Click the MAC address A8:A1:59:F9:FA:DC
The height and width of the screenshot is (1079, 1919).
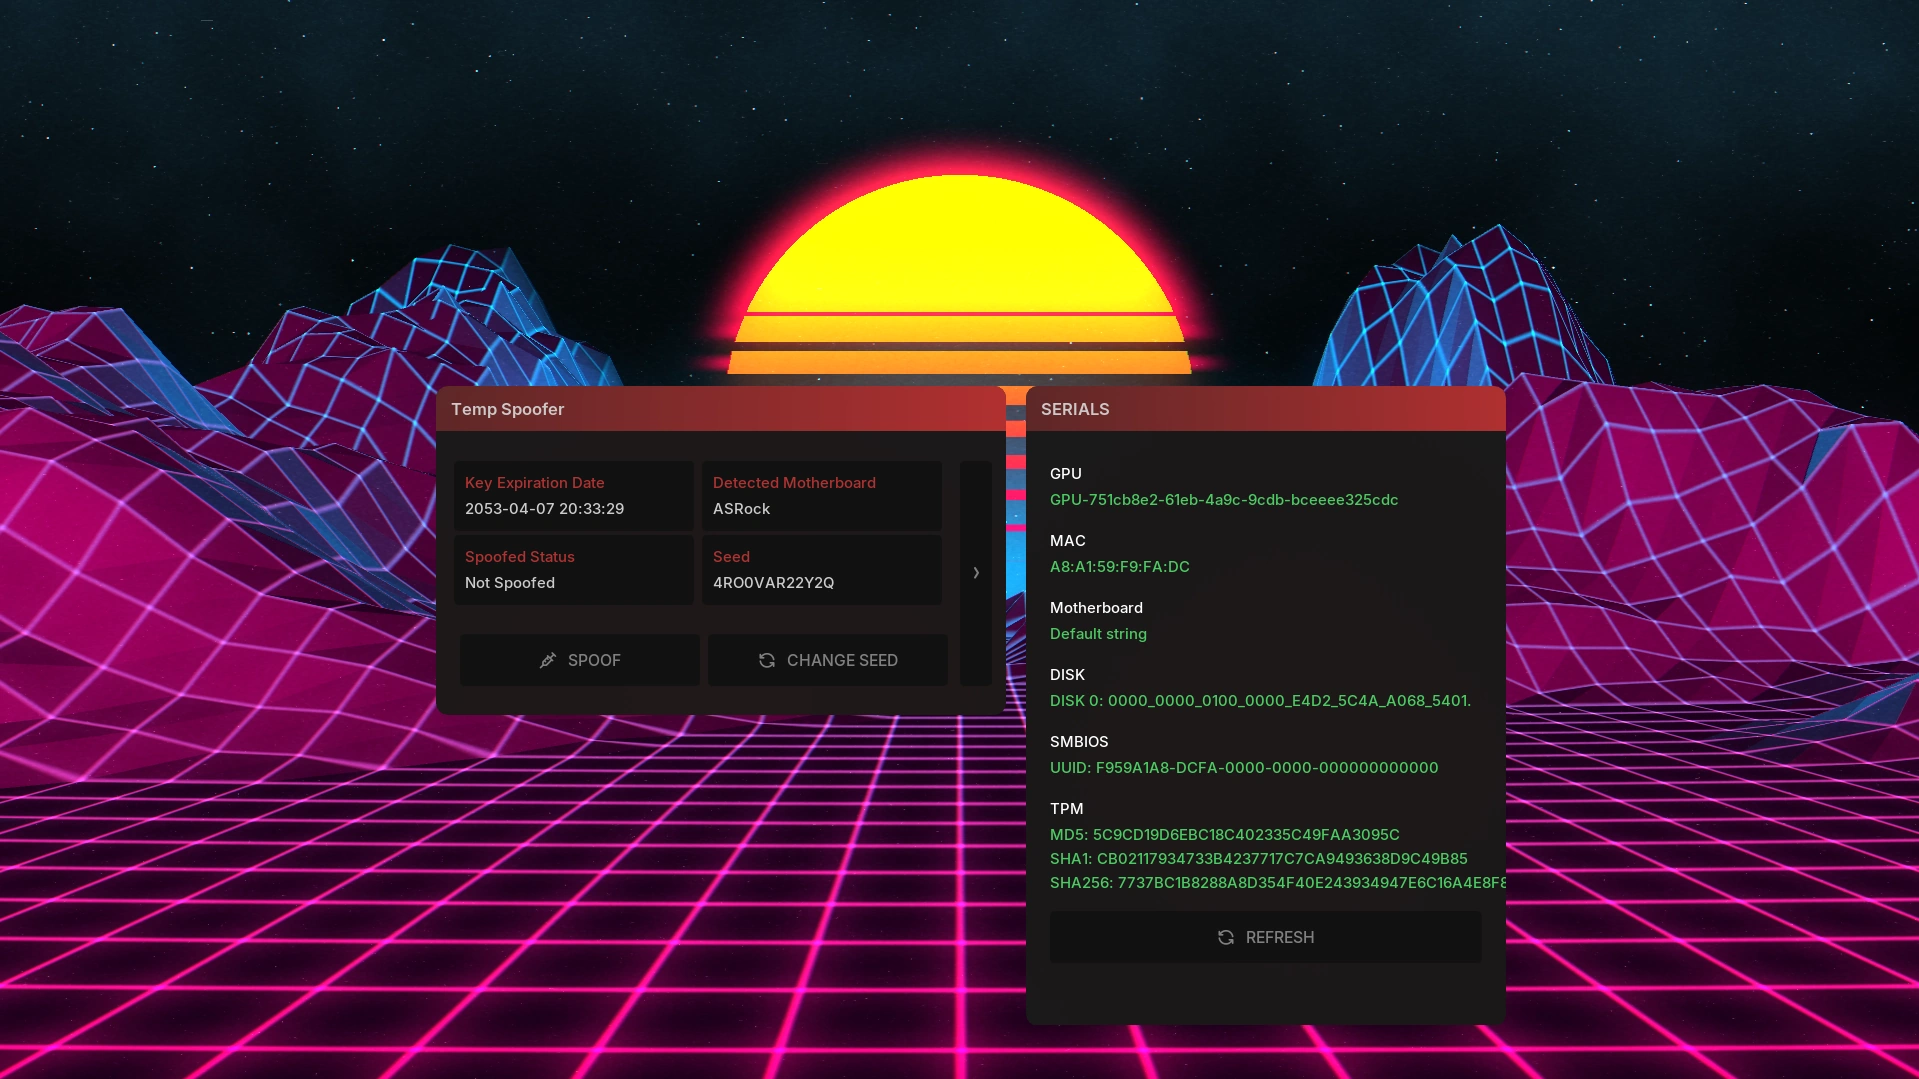(x=1119, y=567)
